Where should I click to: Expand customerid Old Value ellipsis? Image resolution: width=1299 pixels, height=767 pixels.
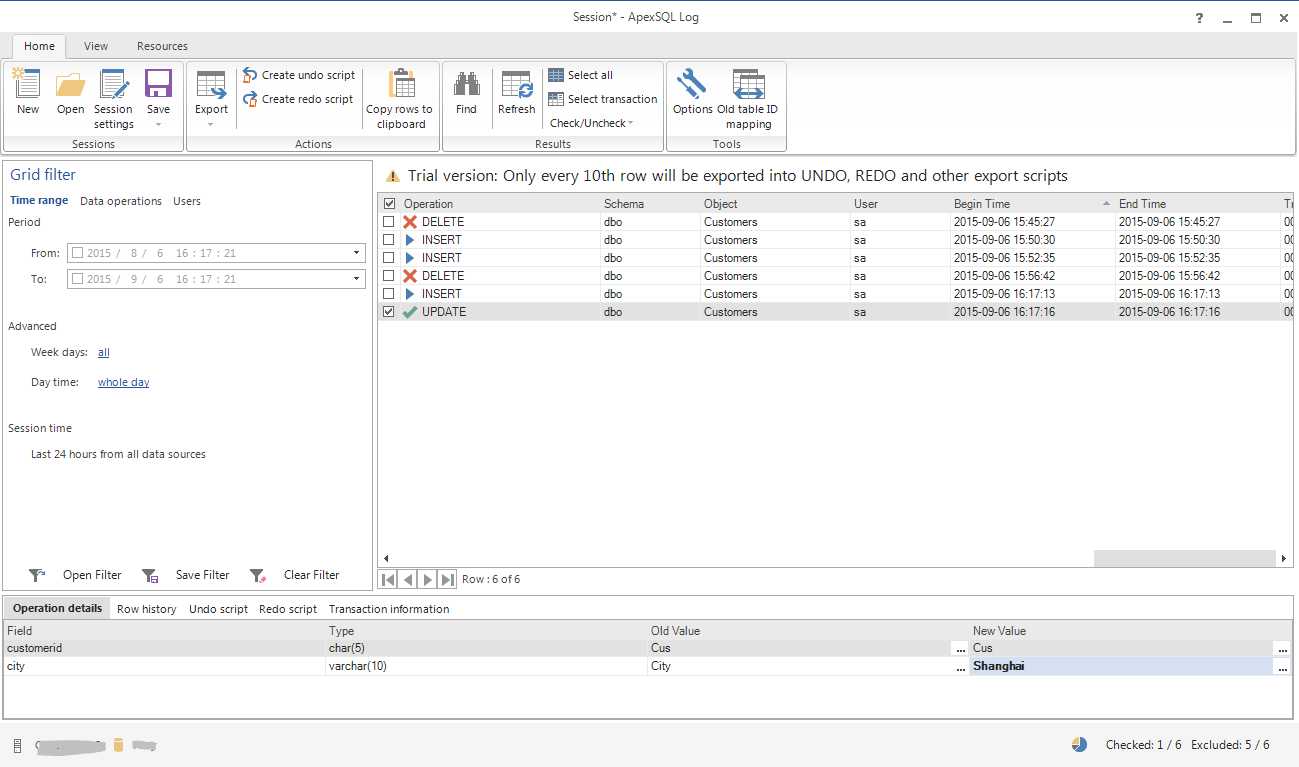pos(960,648)
